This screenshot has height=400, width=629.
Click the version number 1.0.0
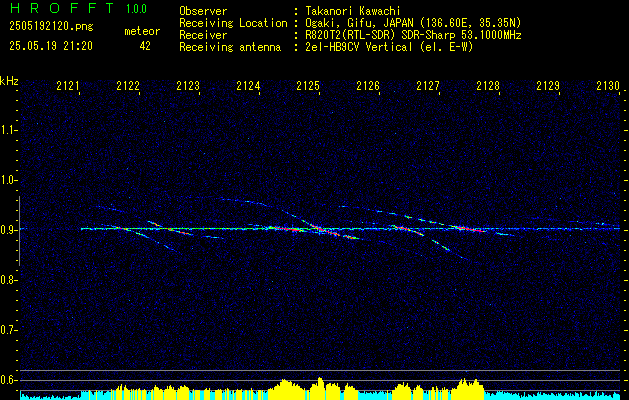(136, 9)
